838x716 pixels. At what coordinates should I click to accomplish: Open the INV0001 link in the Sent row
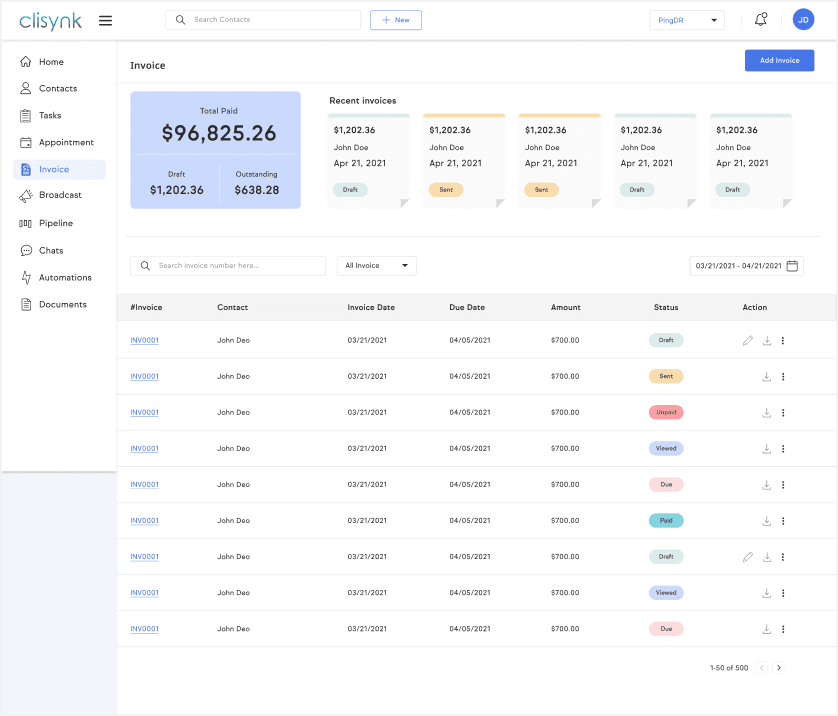coord(144,377)
